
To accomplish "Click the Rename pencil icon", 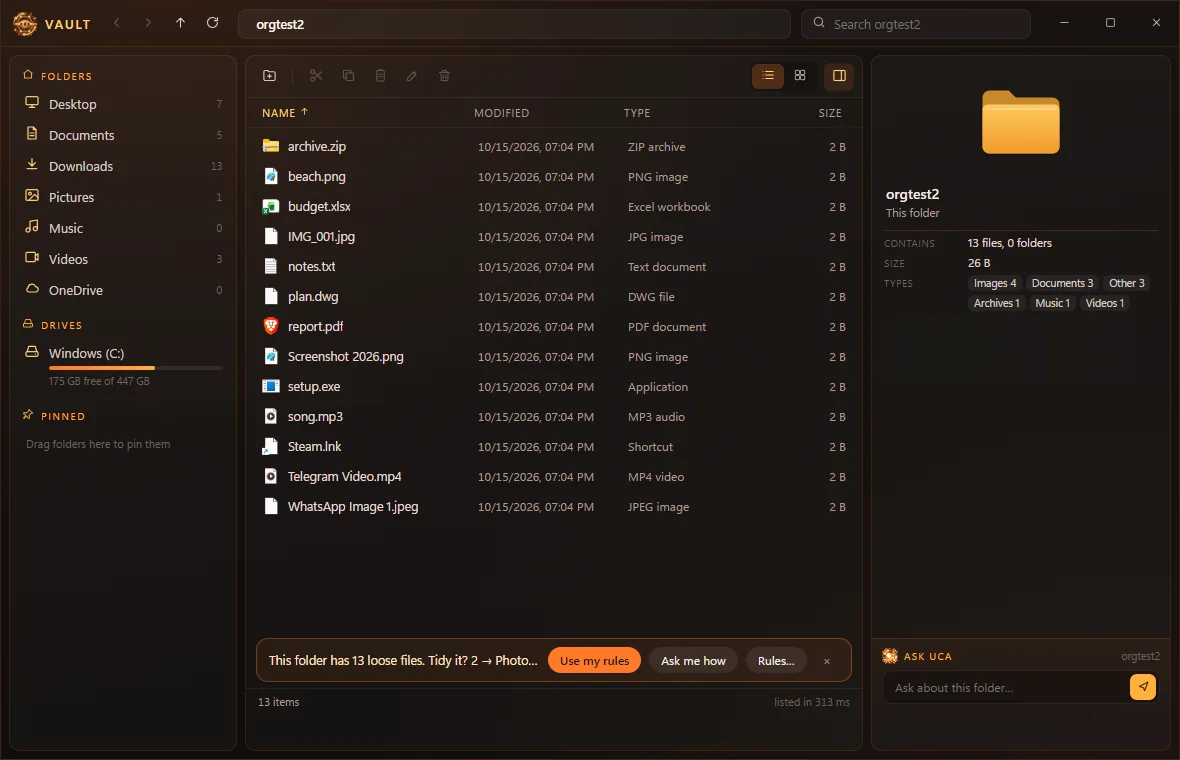I will coord(412,75).
